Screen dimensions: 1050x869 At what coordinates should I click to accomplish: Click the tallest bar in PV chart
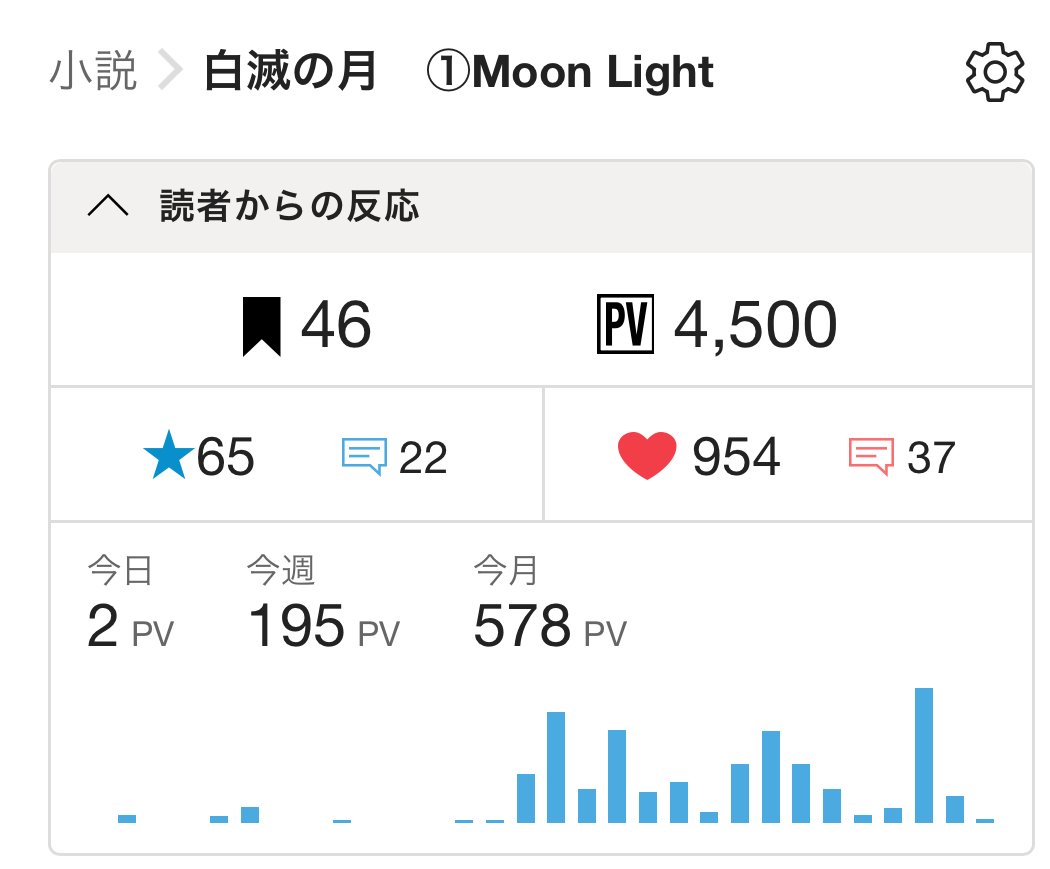coord(924,755)
